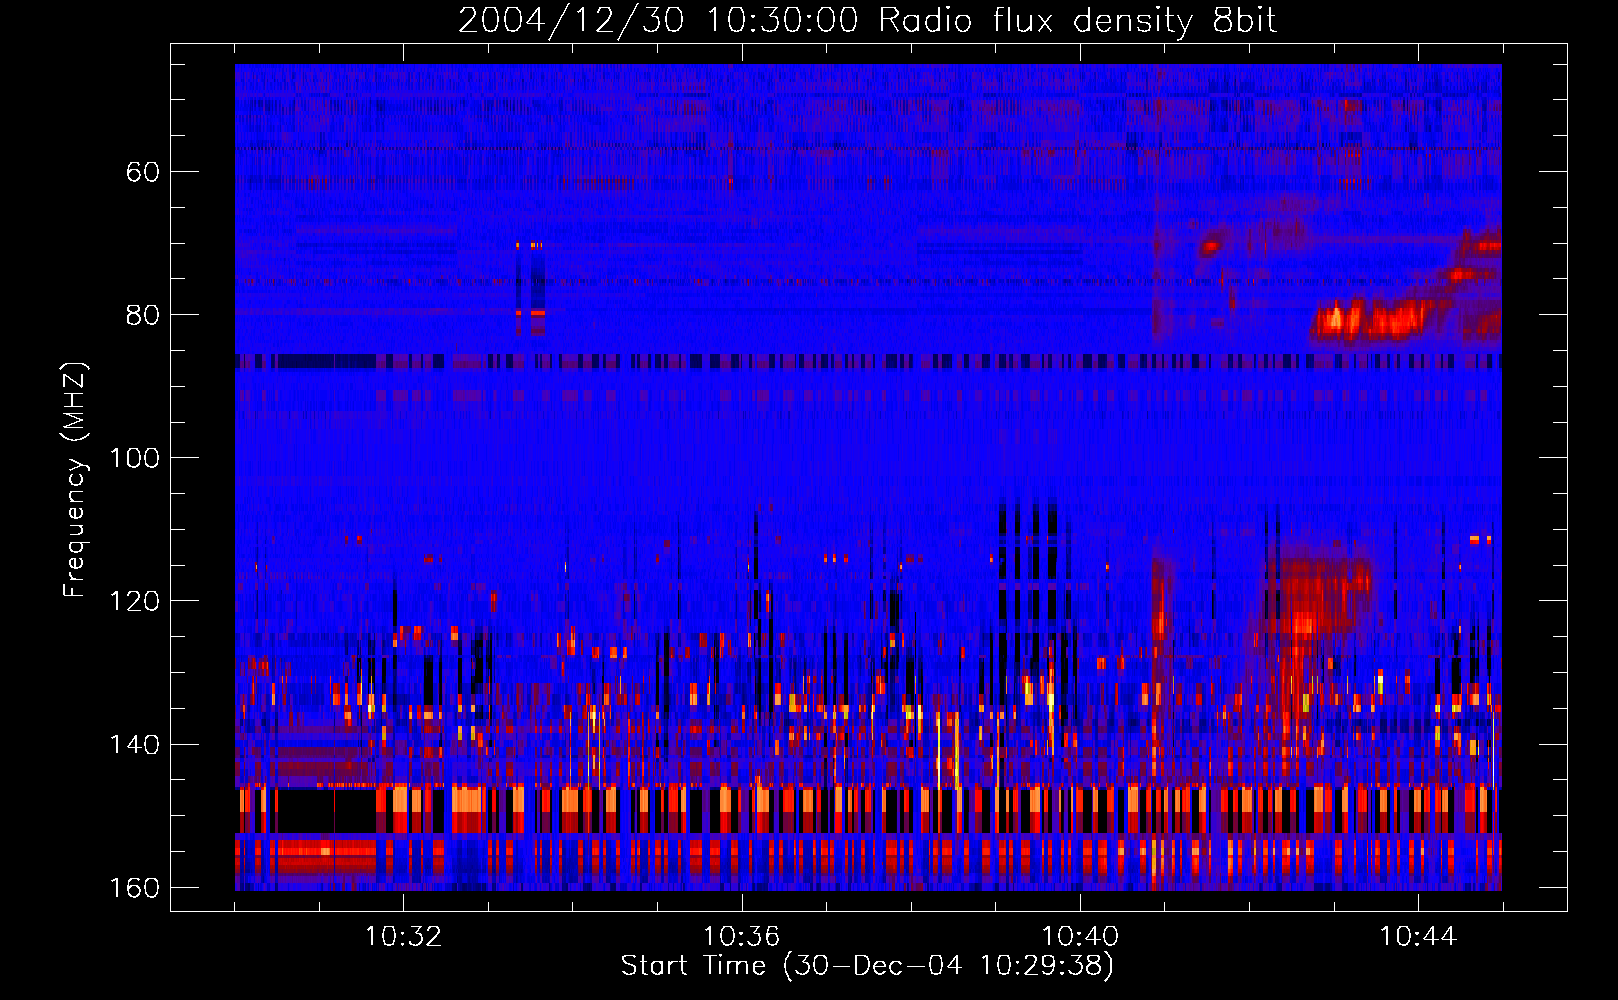Click the plot title '2004/12/30 10:30:00 Radio flux density 8bit'
The height and width of the screenshot is (1000, 1618).
(867, 20)
